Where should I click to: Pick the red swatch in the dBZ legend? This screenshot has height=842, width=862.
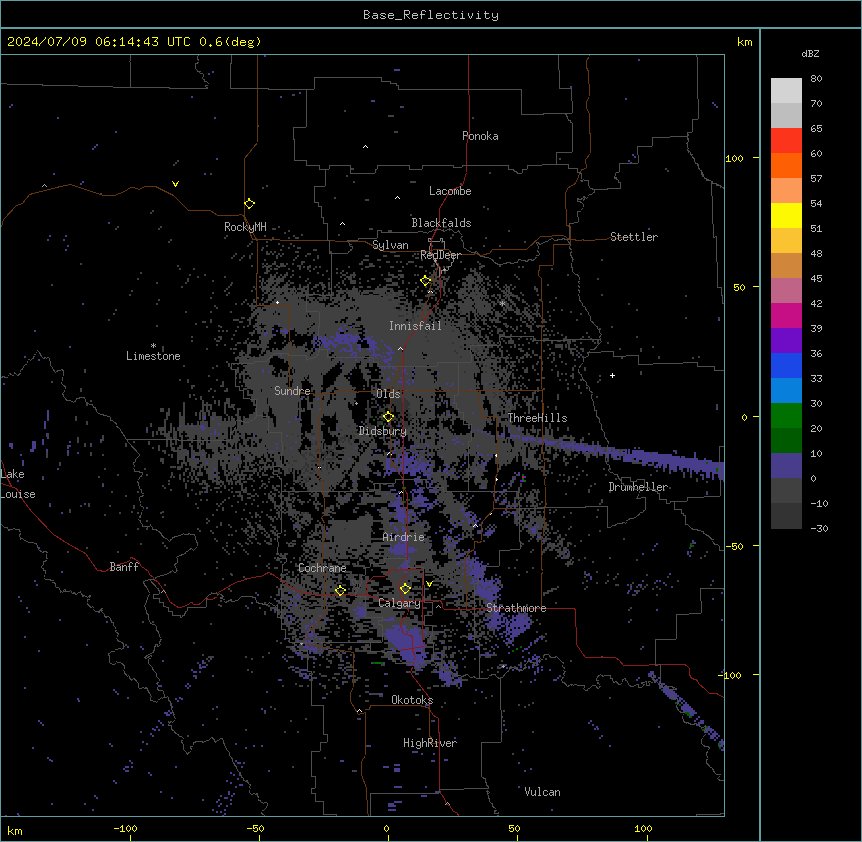pyautogui.click(x=786, y=141)
